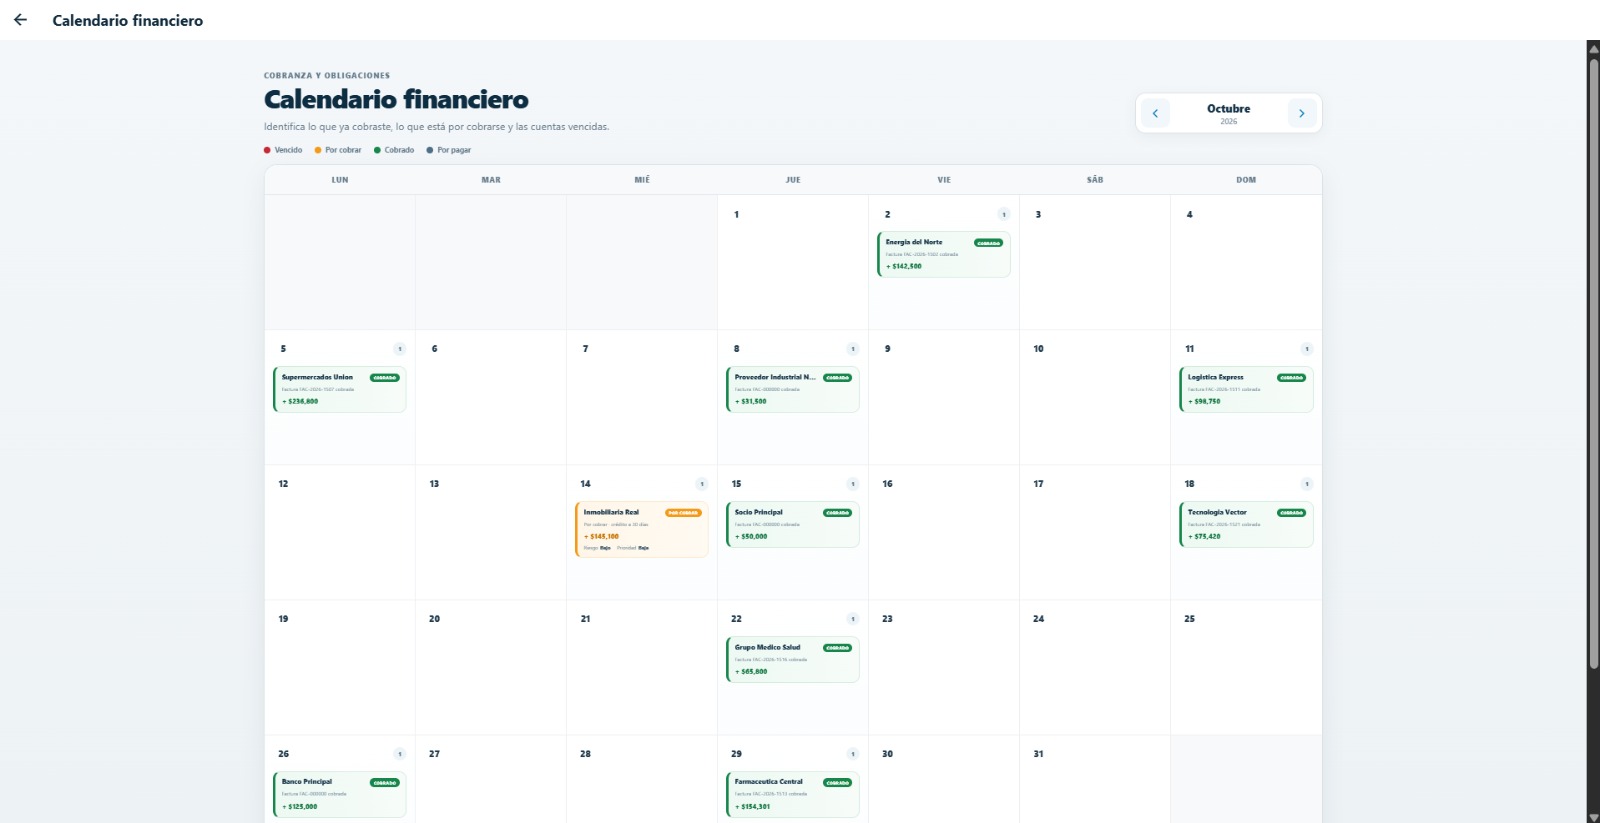Click the red Vencido legend dot
This screenshot has height=823, width=1600.
pos(267,150)
